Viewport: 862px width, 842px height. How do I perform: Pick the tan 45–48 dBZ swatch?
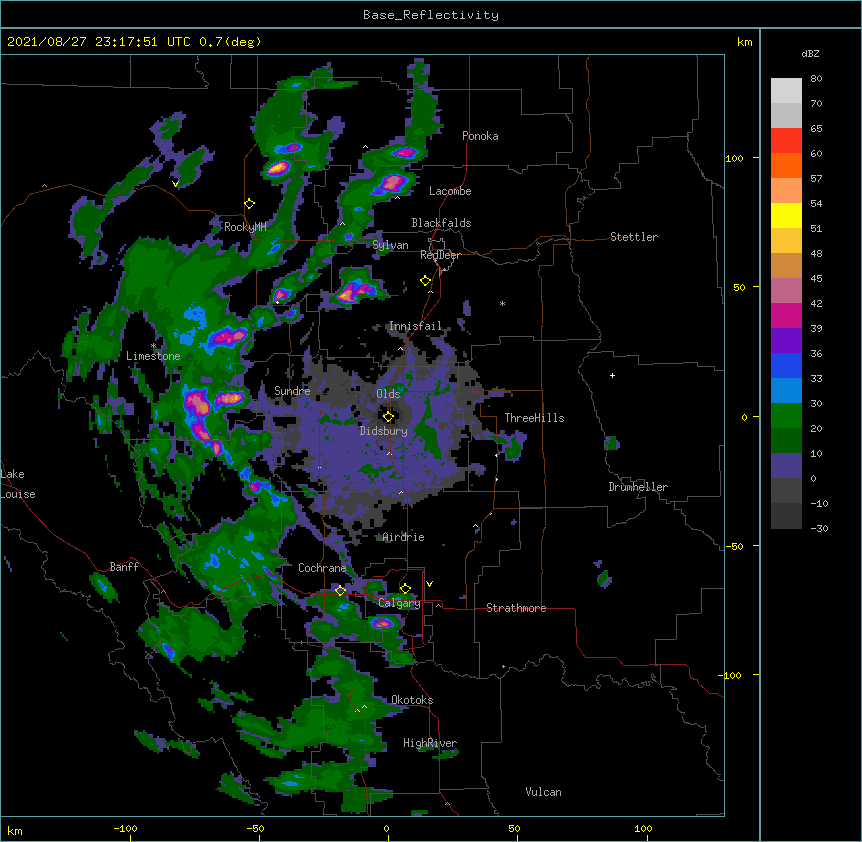click(786, 265)
